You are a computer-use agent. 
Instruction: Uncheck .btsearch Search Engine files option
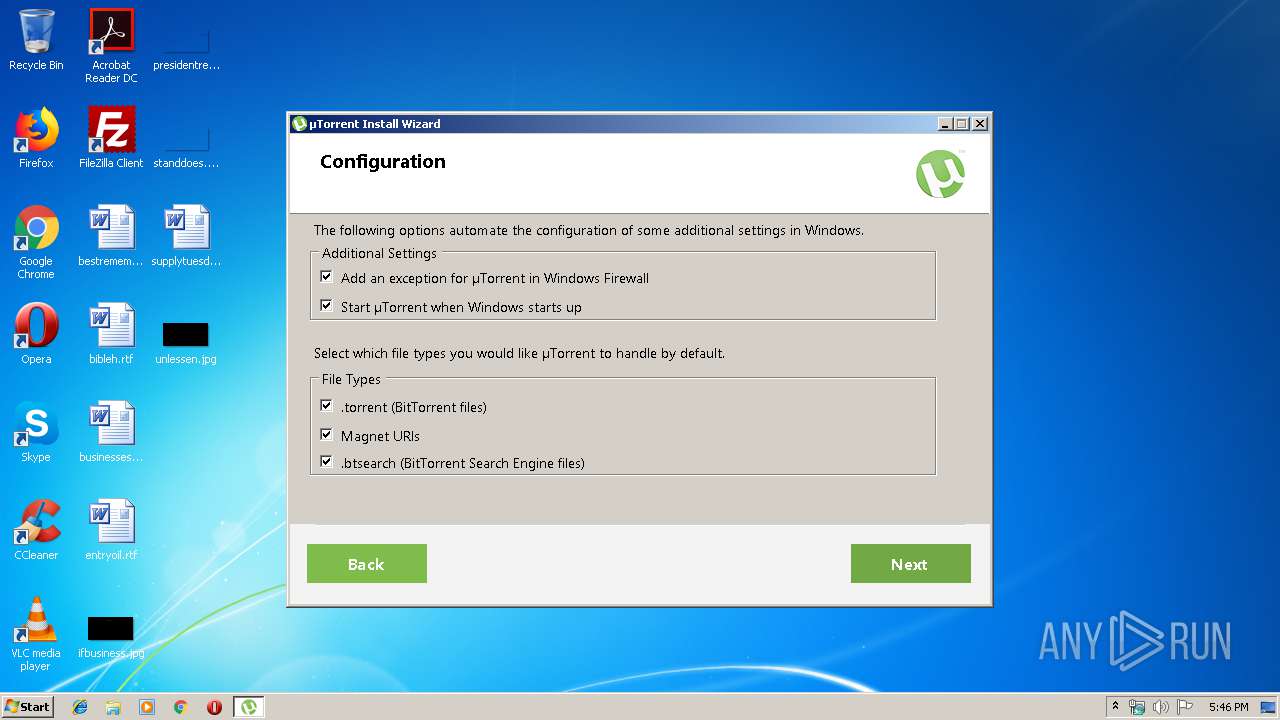[x=326, y=462]
